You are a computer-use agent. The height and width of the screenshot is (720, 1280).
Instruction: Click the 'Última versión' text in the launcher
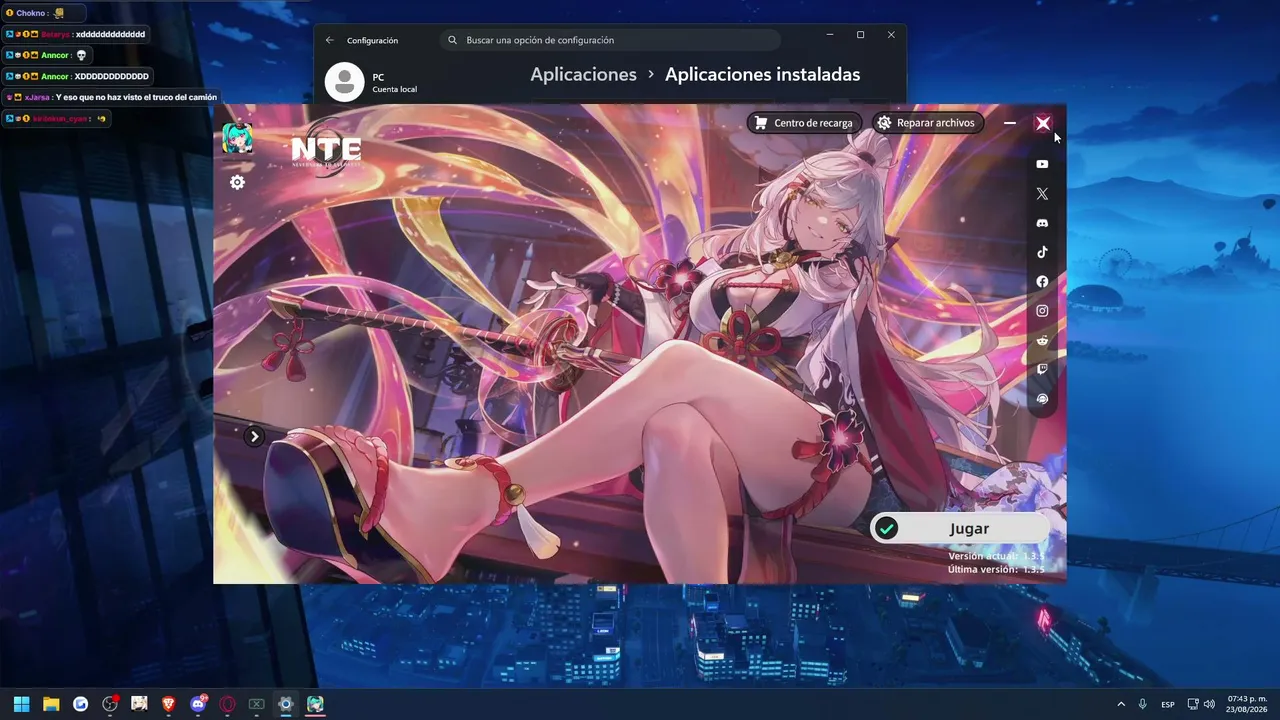point(996,569)
